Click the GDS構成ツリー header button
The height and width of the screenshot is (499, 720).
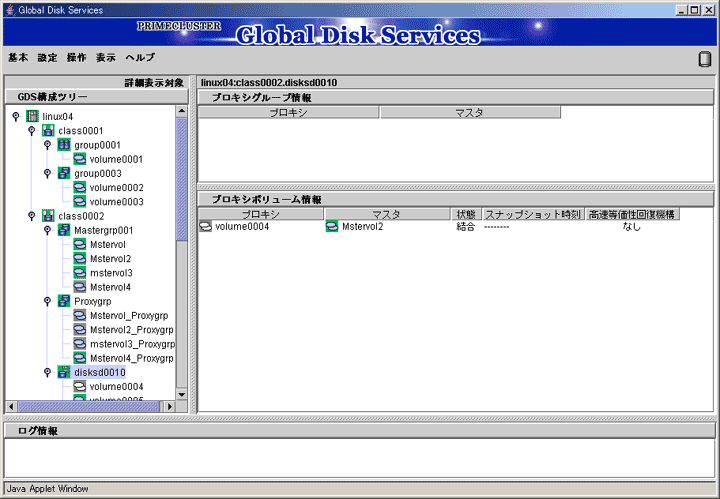96,97
